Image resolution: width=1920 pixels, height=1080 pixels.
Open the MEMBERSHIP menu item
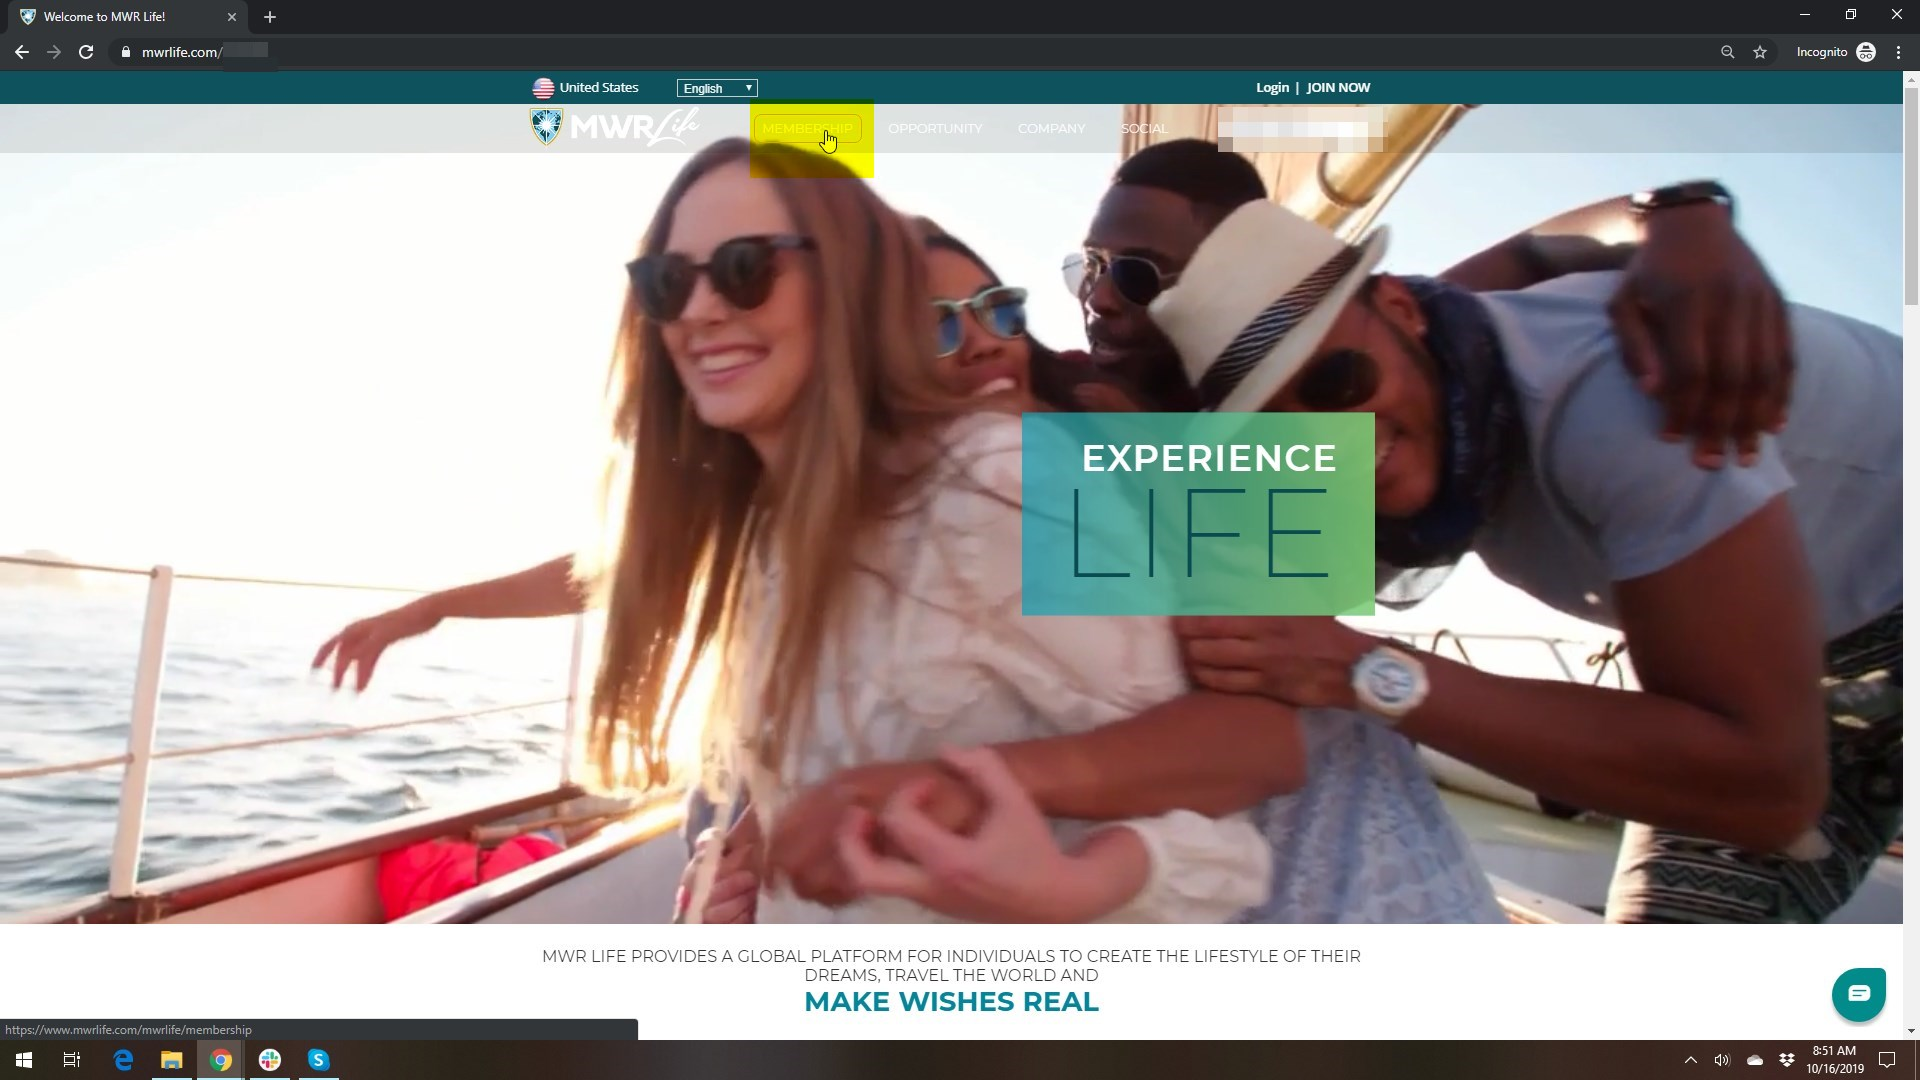[x=807, y=129]
